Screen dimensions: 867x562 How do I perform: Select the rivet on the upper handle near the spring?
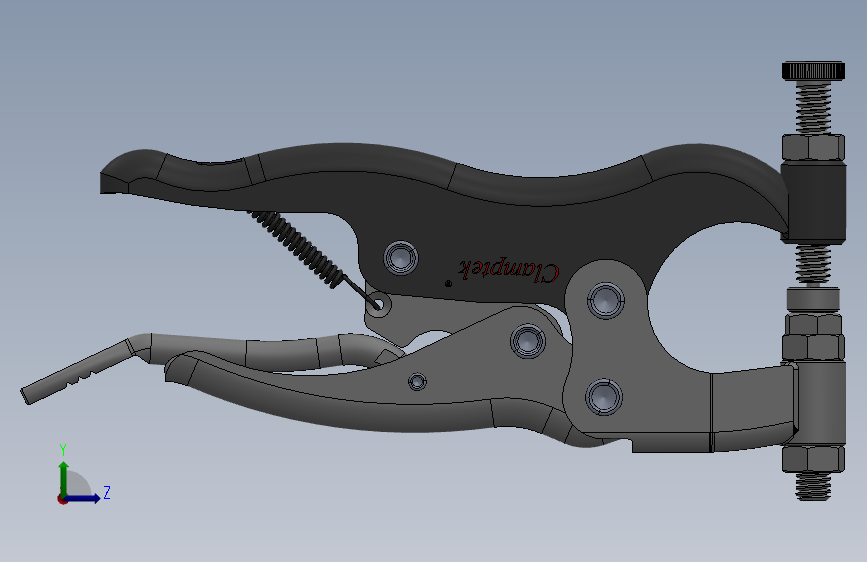401,258
